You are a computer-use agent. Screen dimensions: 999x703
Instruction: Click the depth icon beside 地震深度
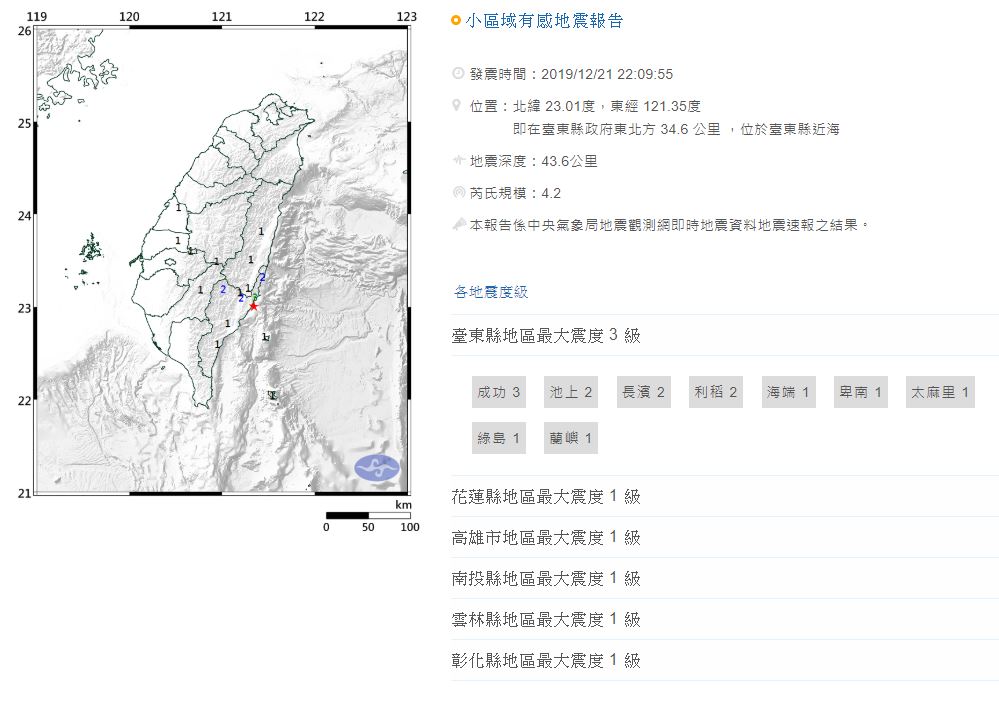pos(458,161)
